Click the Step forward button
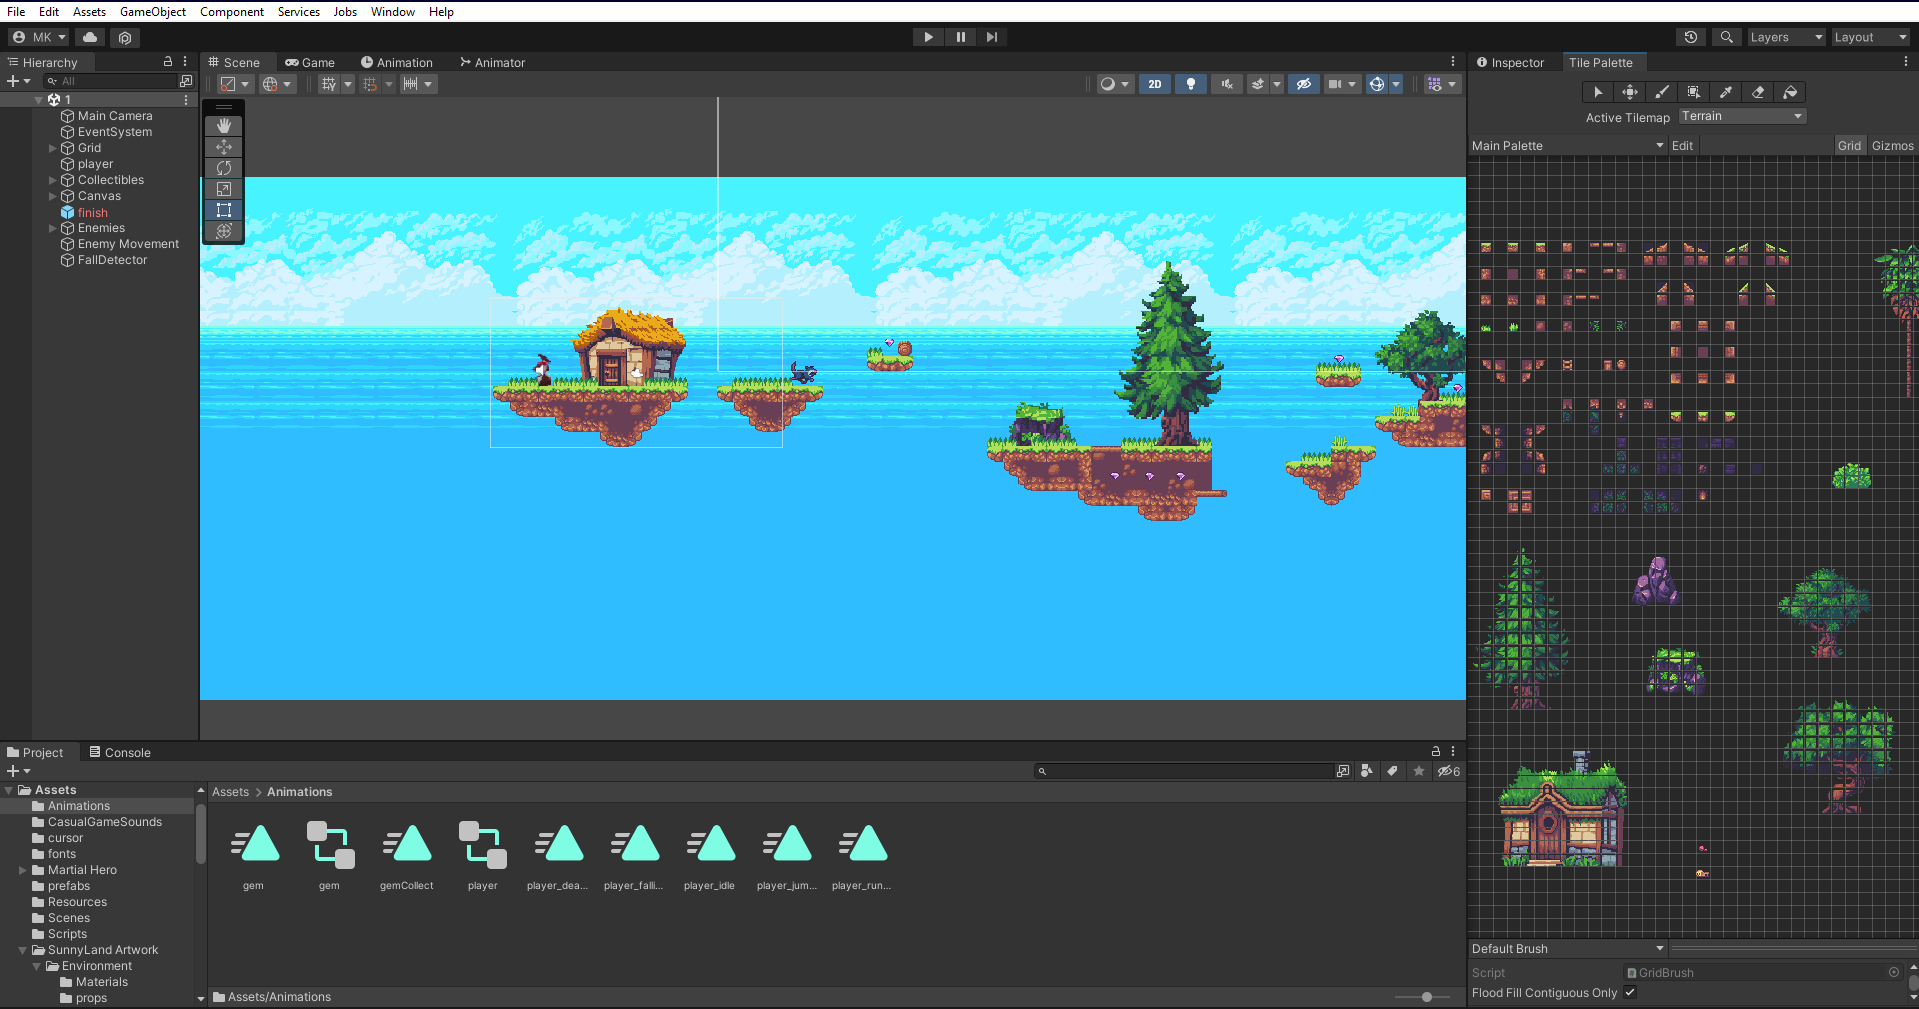Viewport: 1919px width, 1009px height. (x=991, y=37)
